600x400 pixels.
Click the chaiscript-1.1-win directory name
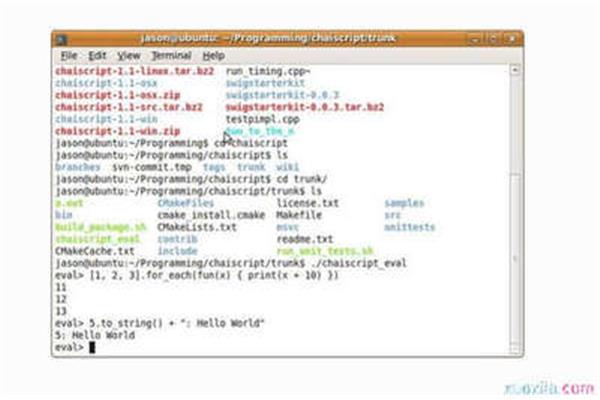point(106,119)
